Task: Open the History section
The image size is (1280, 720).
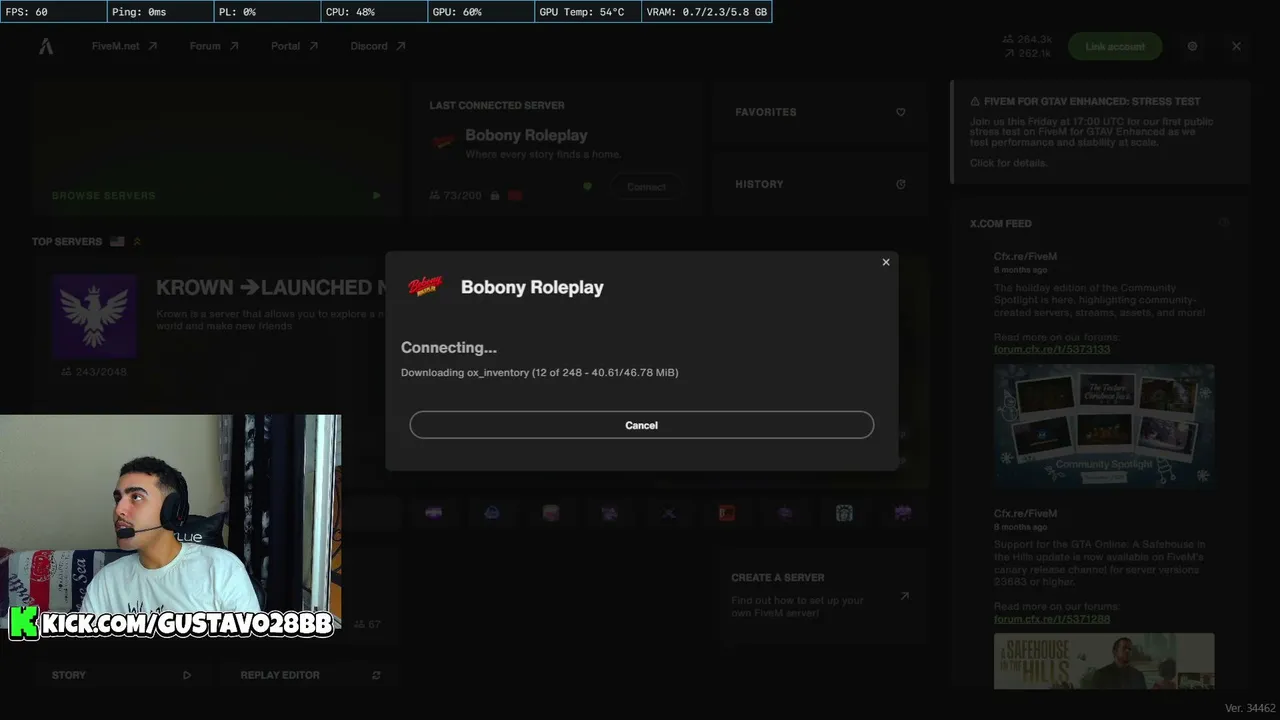Action: coord(820,184)
